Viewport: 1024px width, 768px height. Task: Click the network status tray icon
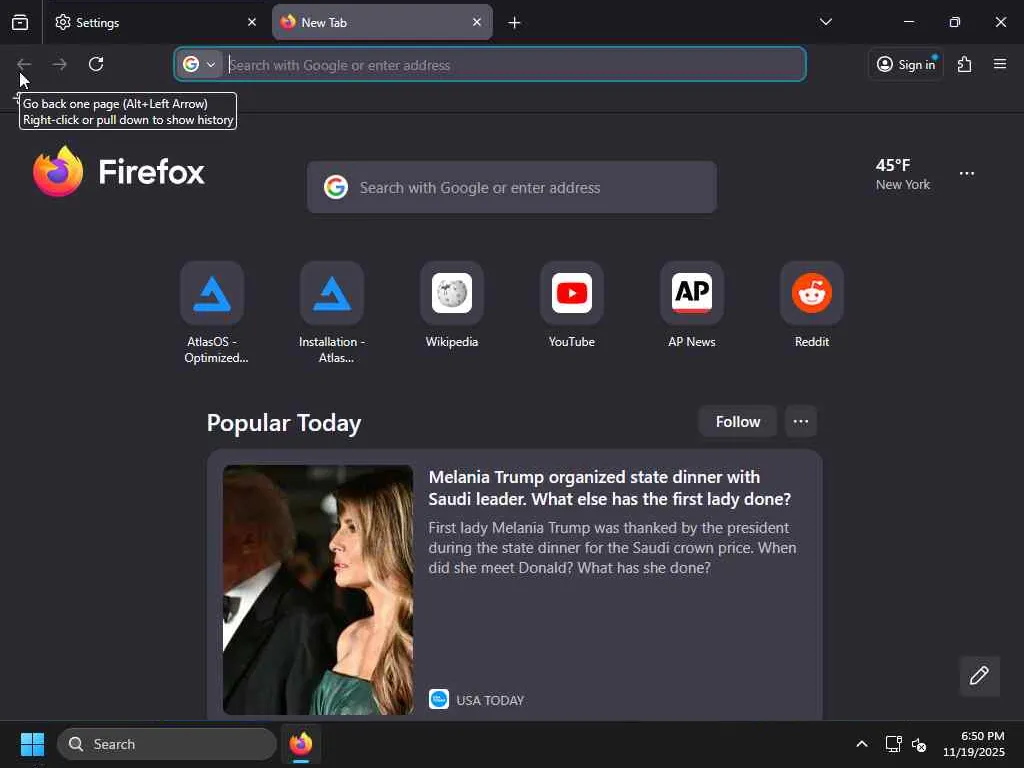(893, 744)
